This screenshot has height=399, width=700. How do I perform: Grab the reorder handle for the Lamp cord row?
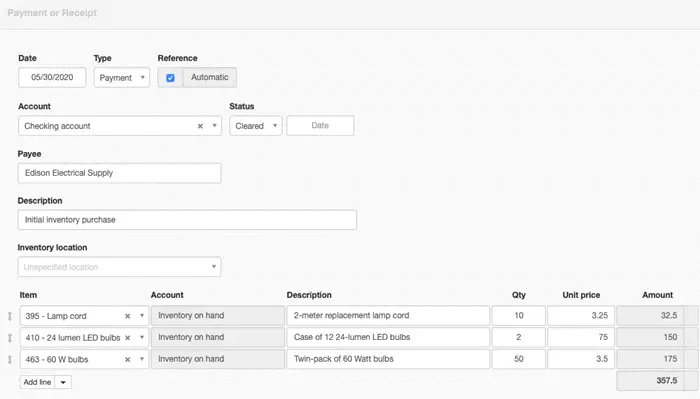coord(10,316)
